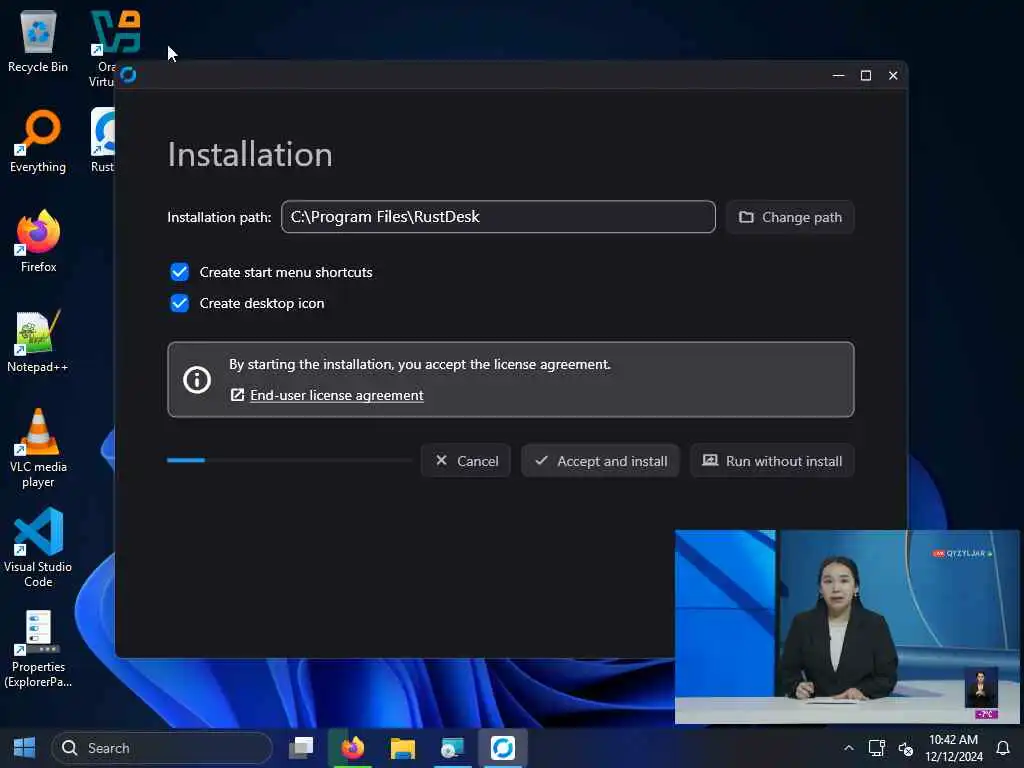Show hidden system tray icons

(x=848, y=748)
